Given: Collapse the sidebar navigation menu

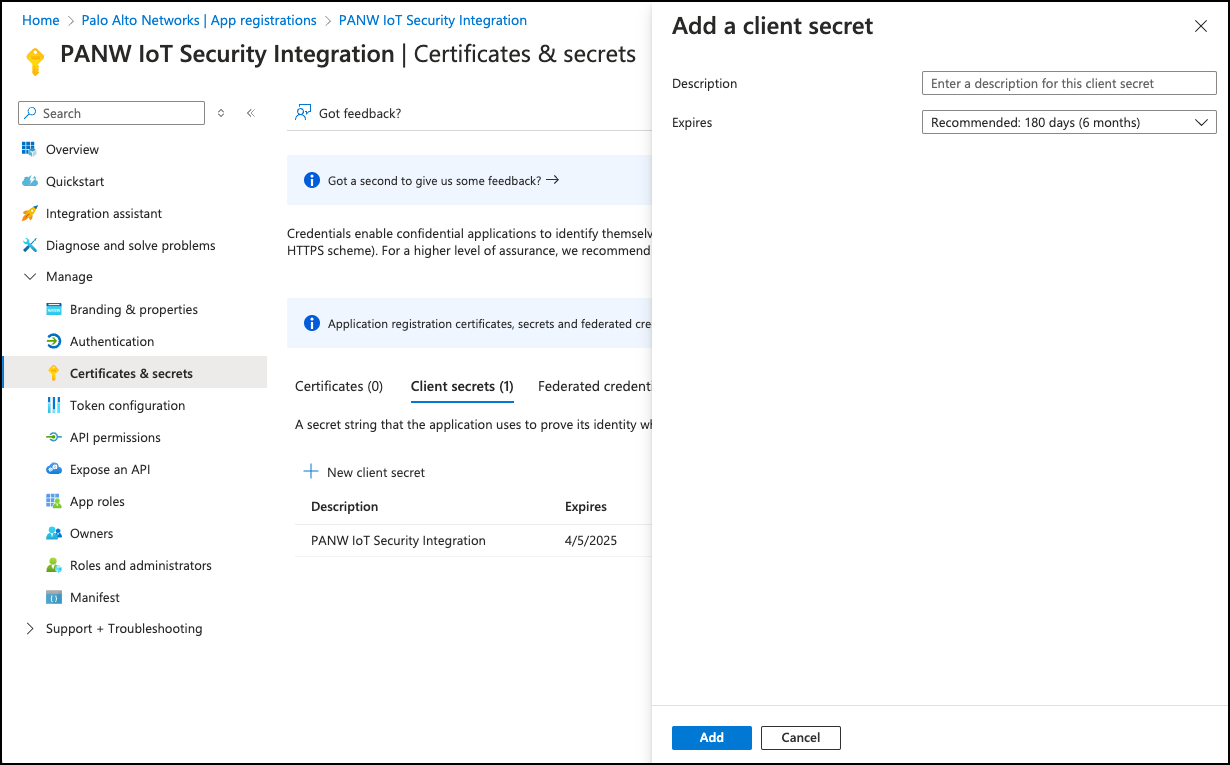Looking at the screenshot, I should tap(250, 113).
